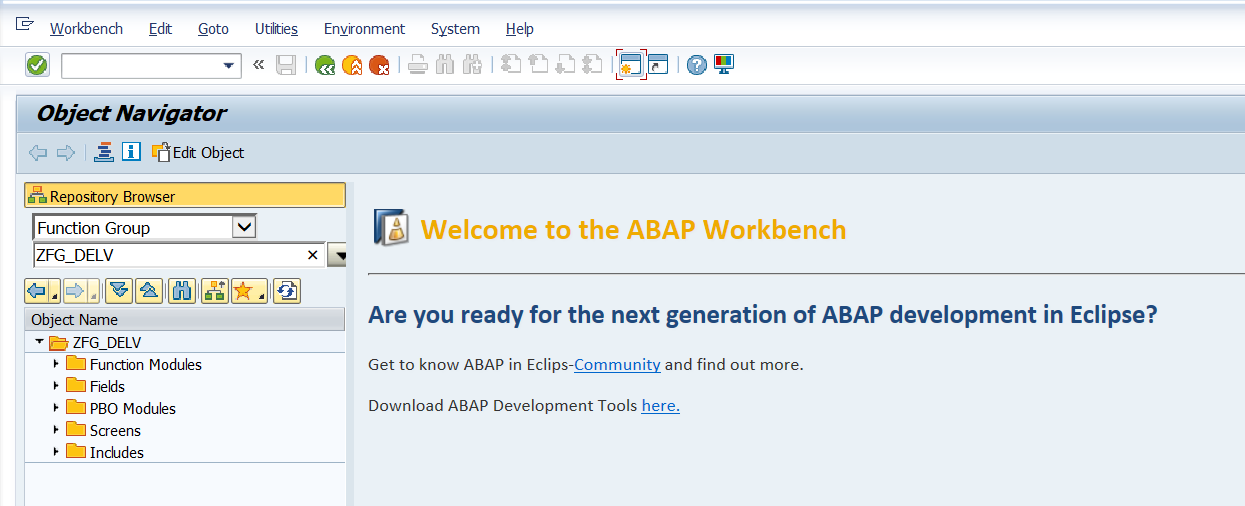Open the object name history dropdown arrow
Image resolution: width=1245 pixels, height=506 pixels.
pyautogui.click(x=338, y=255)
